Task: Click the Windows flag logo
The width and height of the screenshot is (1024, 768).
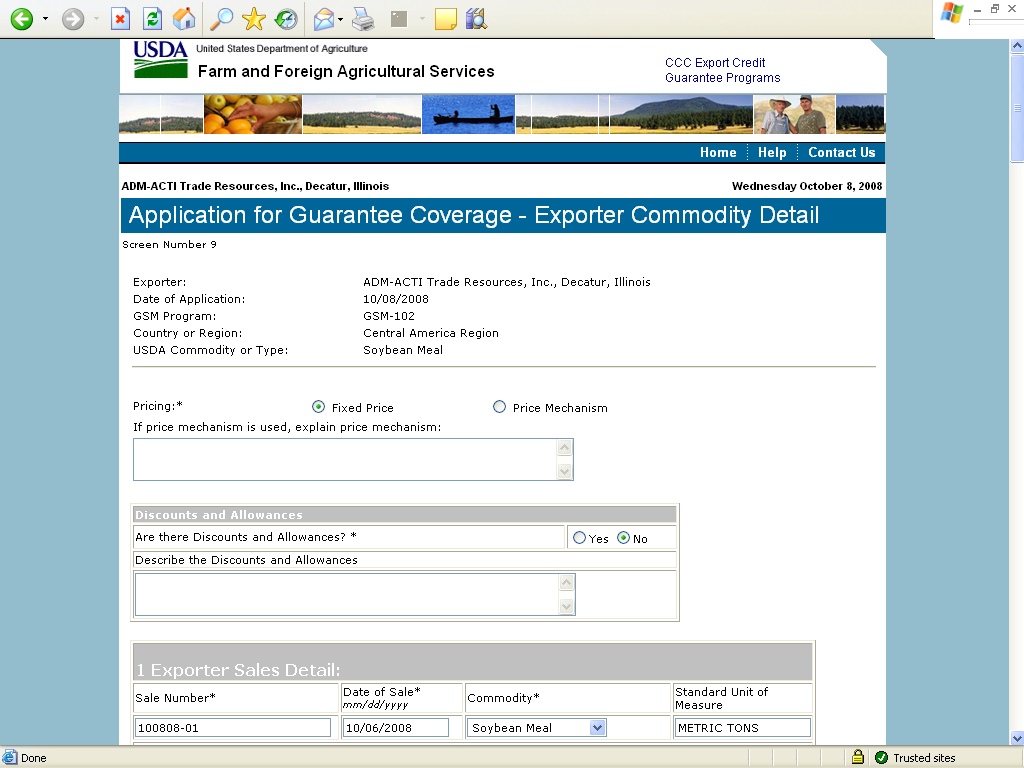Action: (952, 13)
